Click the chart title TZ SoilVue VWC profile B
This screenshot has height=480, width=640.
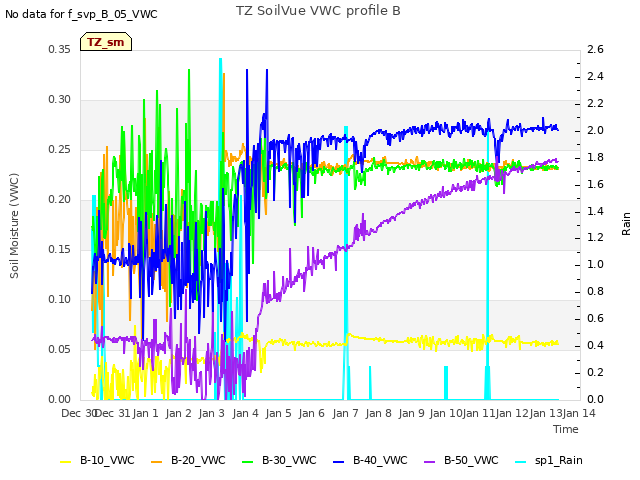[318, 11]
